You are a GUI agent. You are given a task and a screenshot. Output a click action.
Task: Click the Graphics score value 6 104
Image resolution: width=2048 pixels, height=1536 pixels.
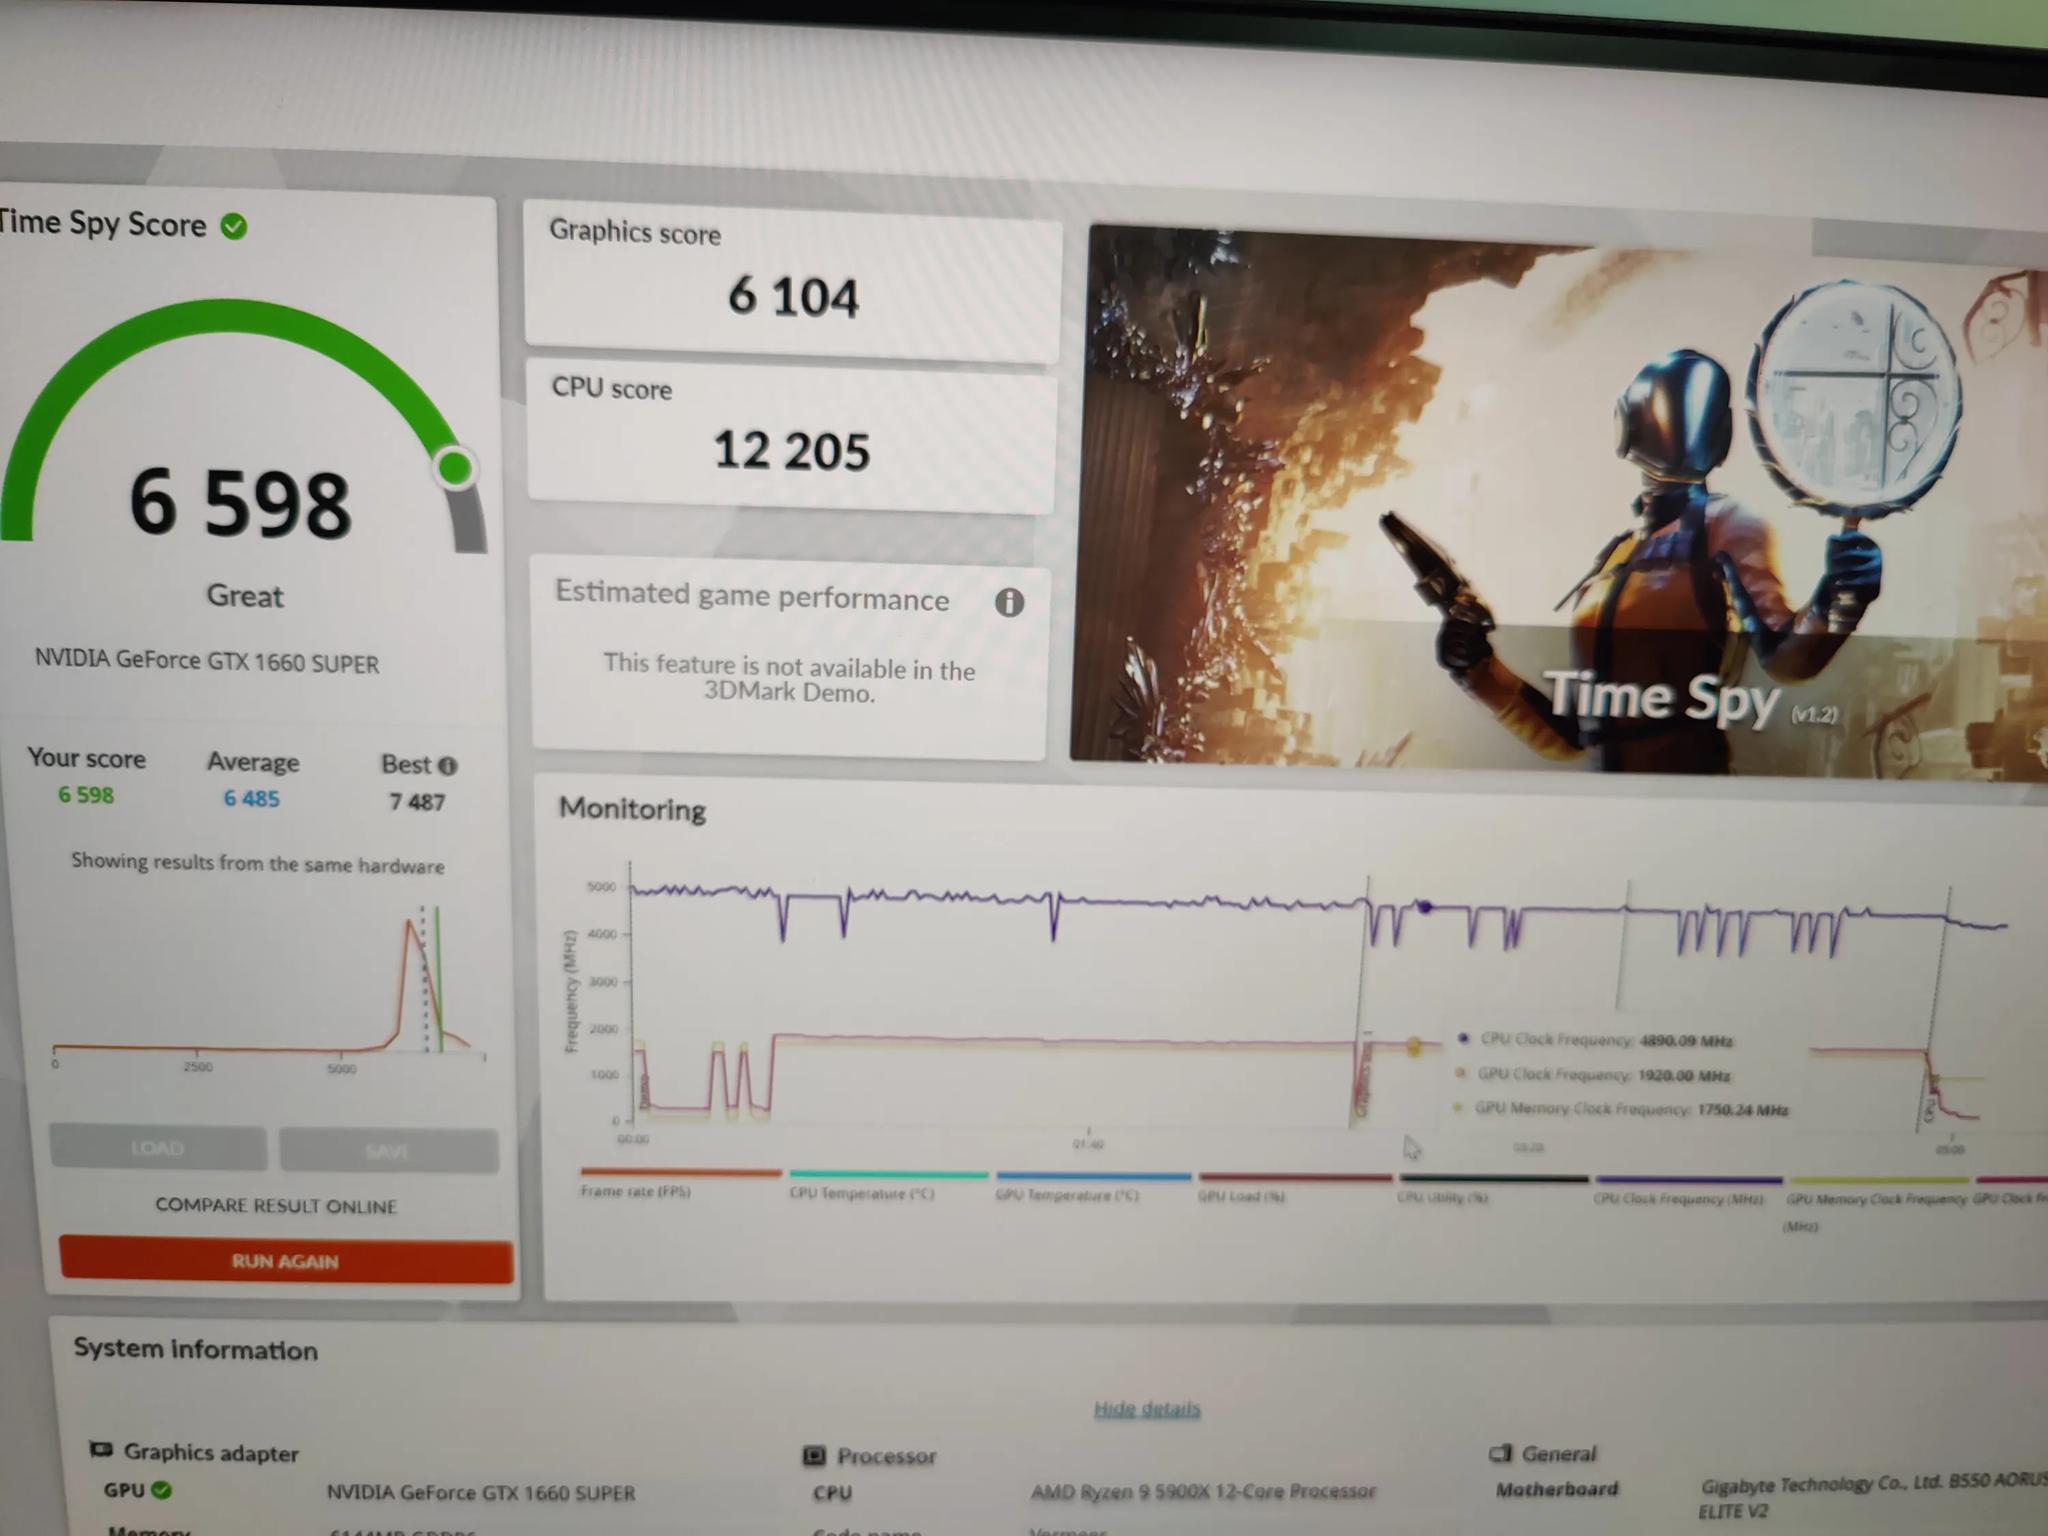pos(793,296)
